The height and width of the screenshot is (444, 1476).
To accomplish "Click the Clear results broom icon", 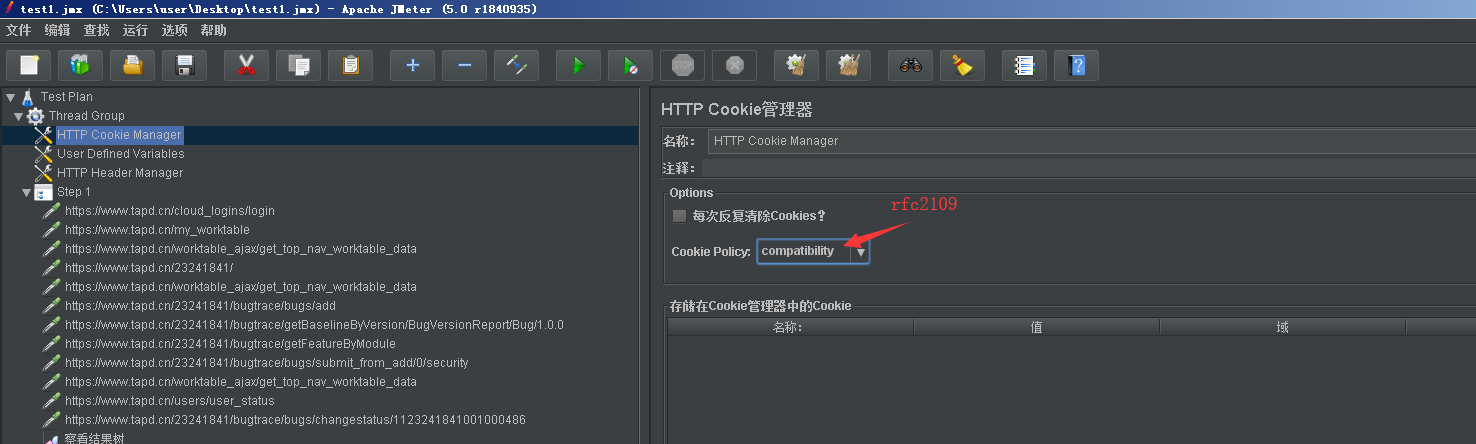I will (x=796, y=66).
